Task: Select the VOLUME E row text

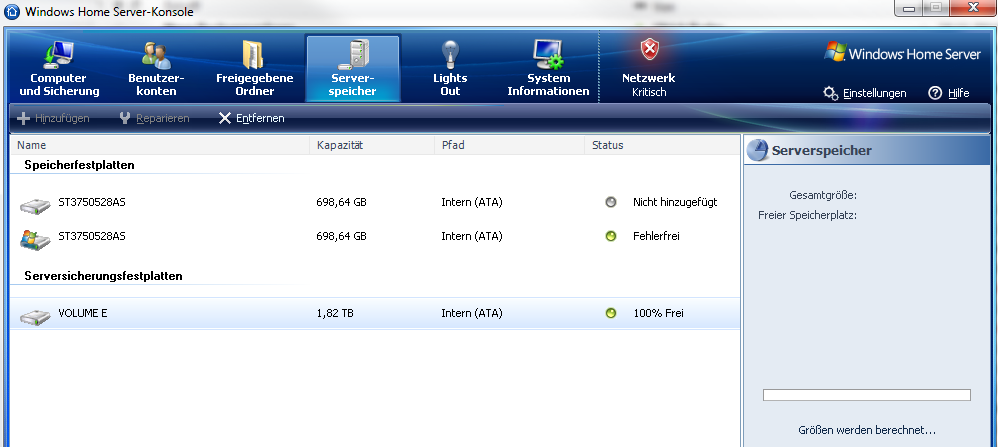Action: 83,313
